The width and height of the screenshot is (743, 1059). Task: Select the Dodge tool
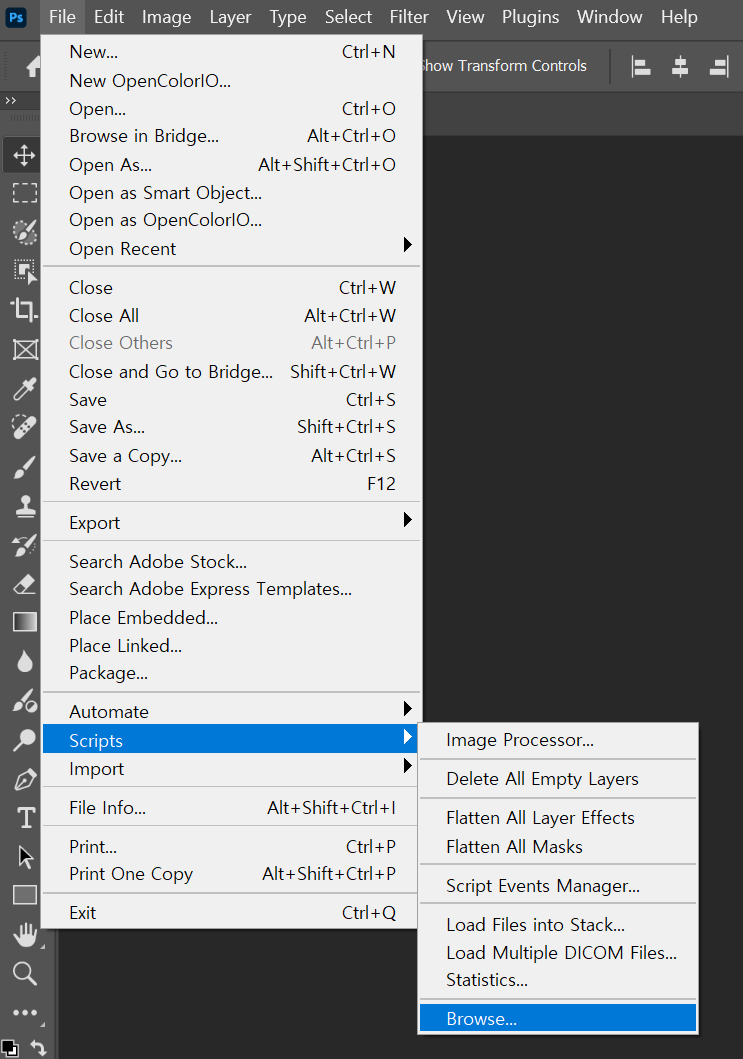(x=24, y=740)
